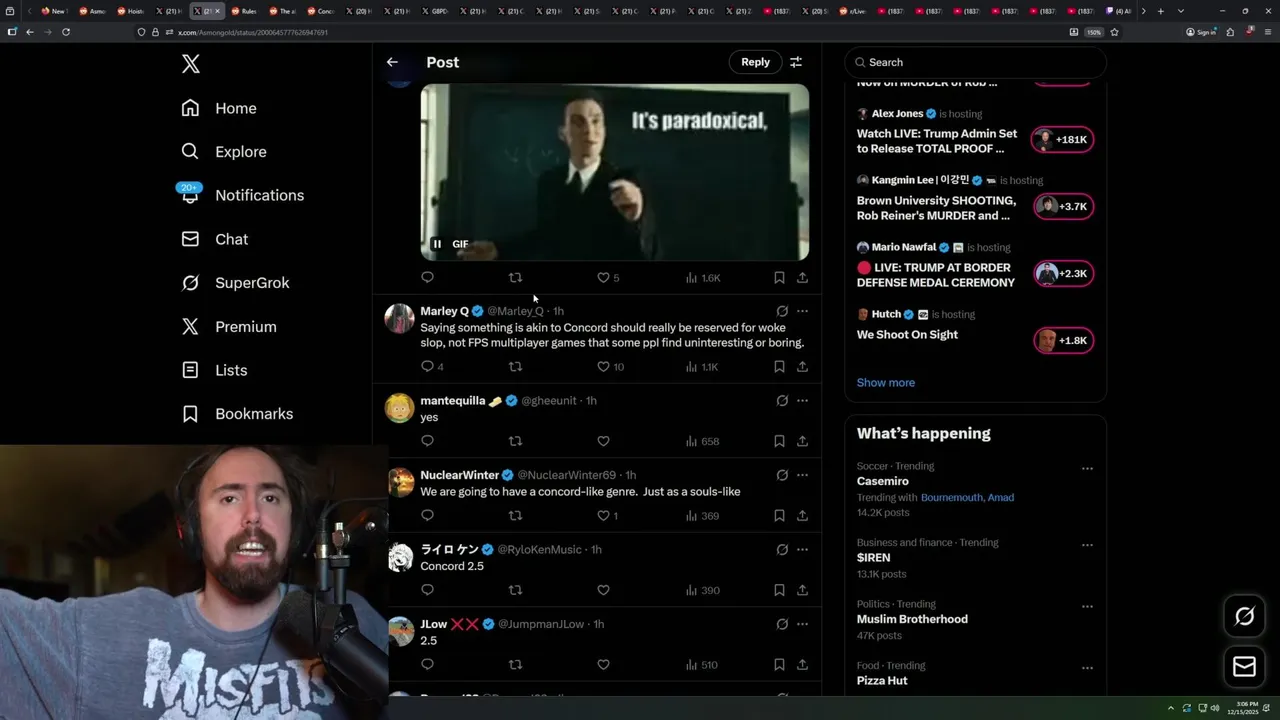Image resolution: width=1280 pixels, height=720 pixels.
Task: Click the @gheeunit handle
Action: click(x=549, y=400)
